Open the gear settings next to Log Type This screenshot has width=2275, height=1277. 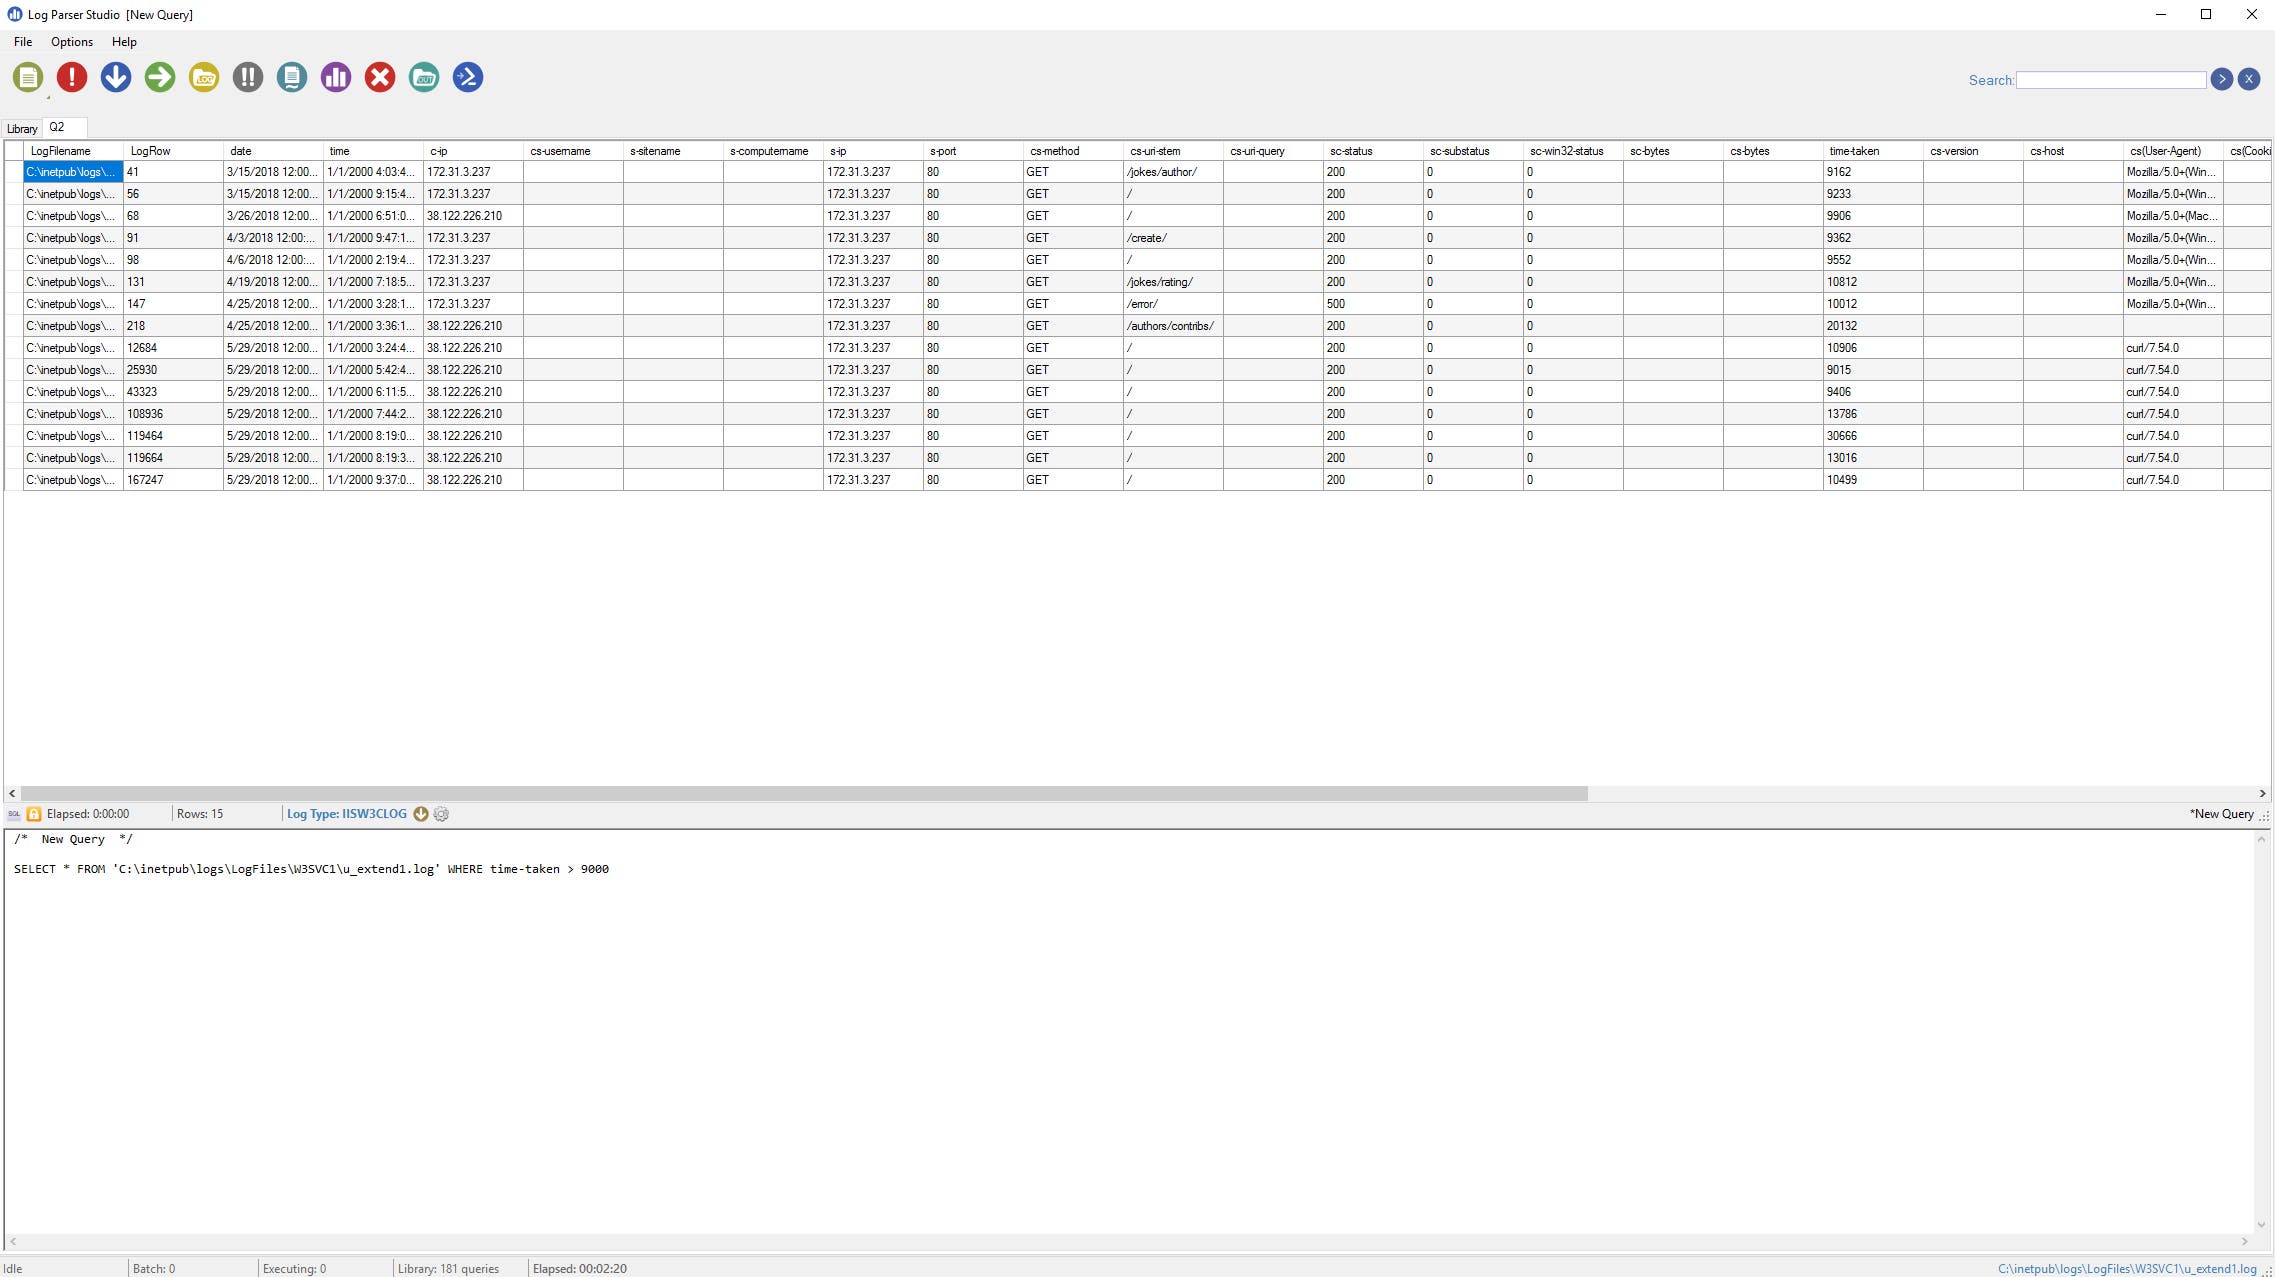441,814
